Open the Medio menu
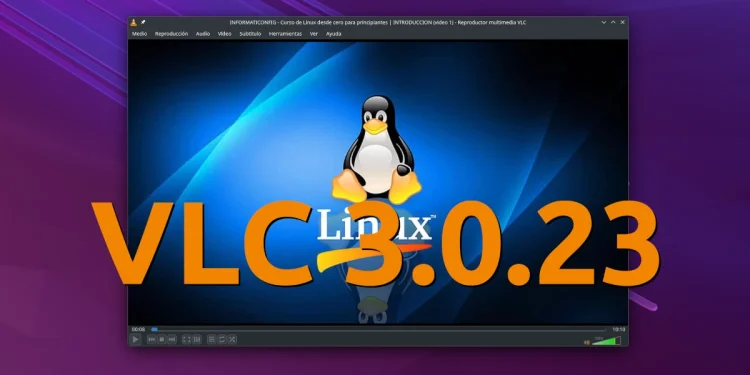750x375 pixels. (139, 34)
